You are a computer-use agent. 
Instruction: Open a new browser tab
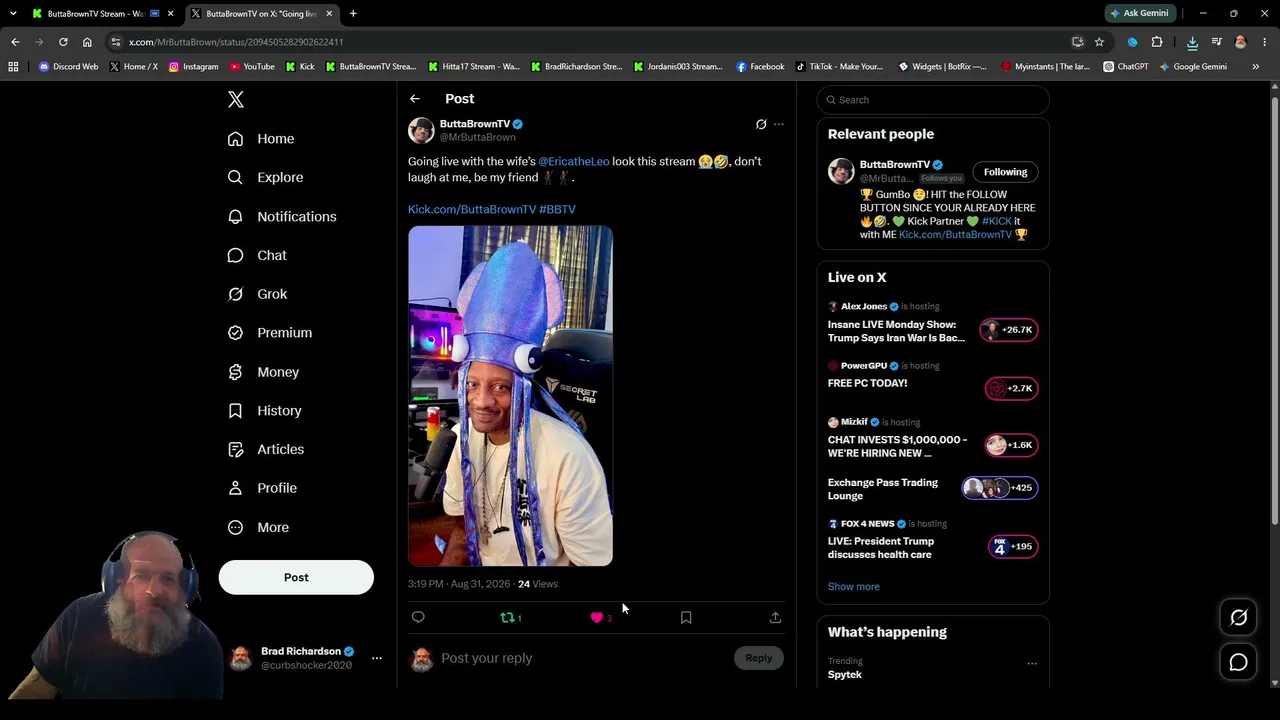353,14
